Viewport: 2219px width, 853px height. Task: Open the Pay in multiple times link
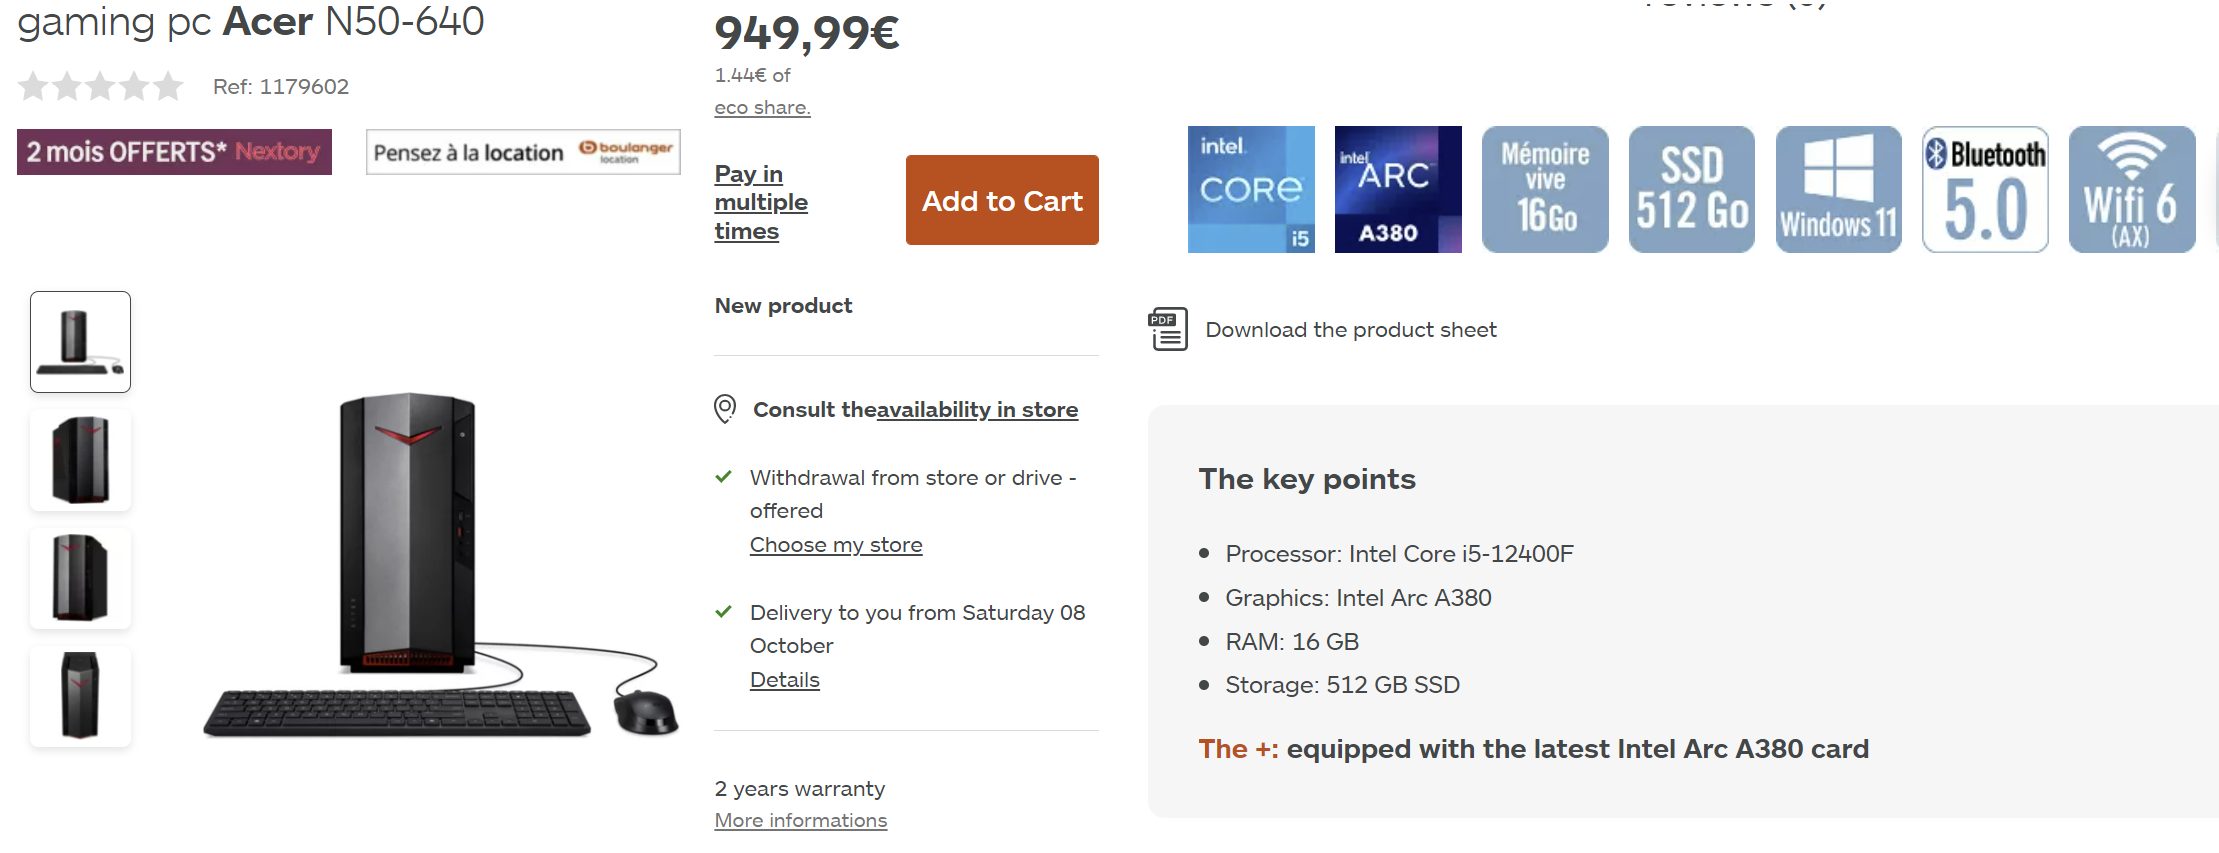coord(761,202)
